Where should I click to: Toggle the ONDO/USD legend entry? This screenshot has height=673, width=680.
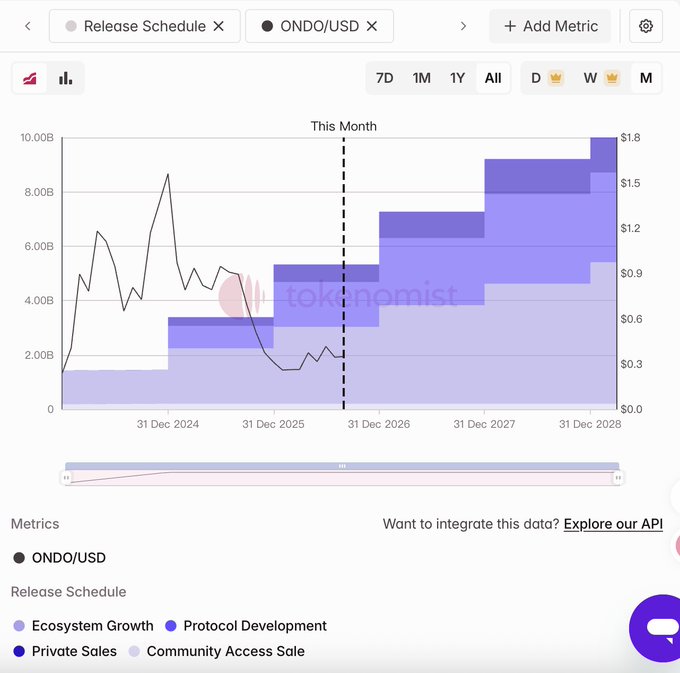(x=59, y=558)
